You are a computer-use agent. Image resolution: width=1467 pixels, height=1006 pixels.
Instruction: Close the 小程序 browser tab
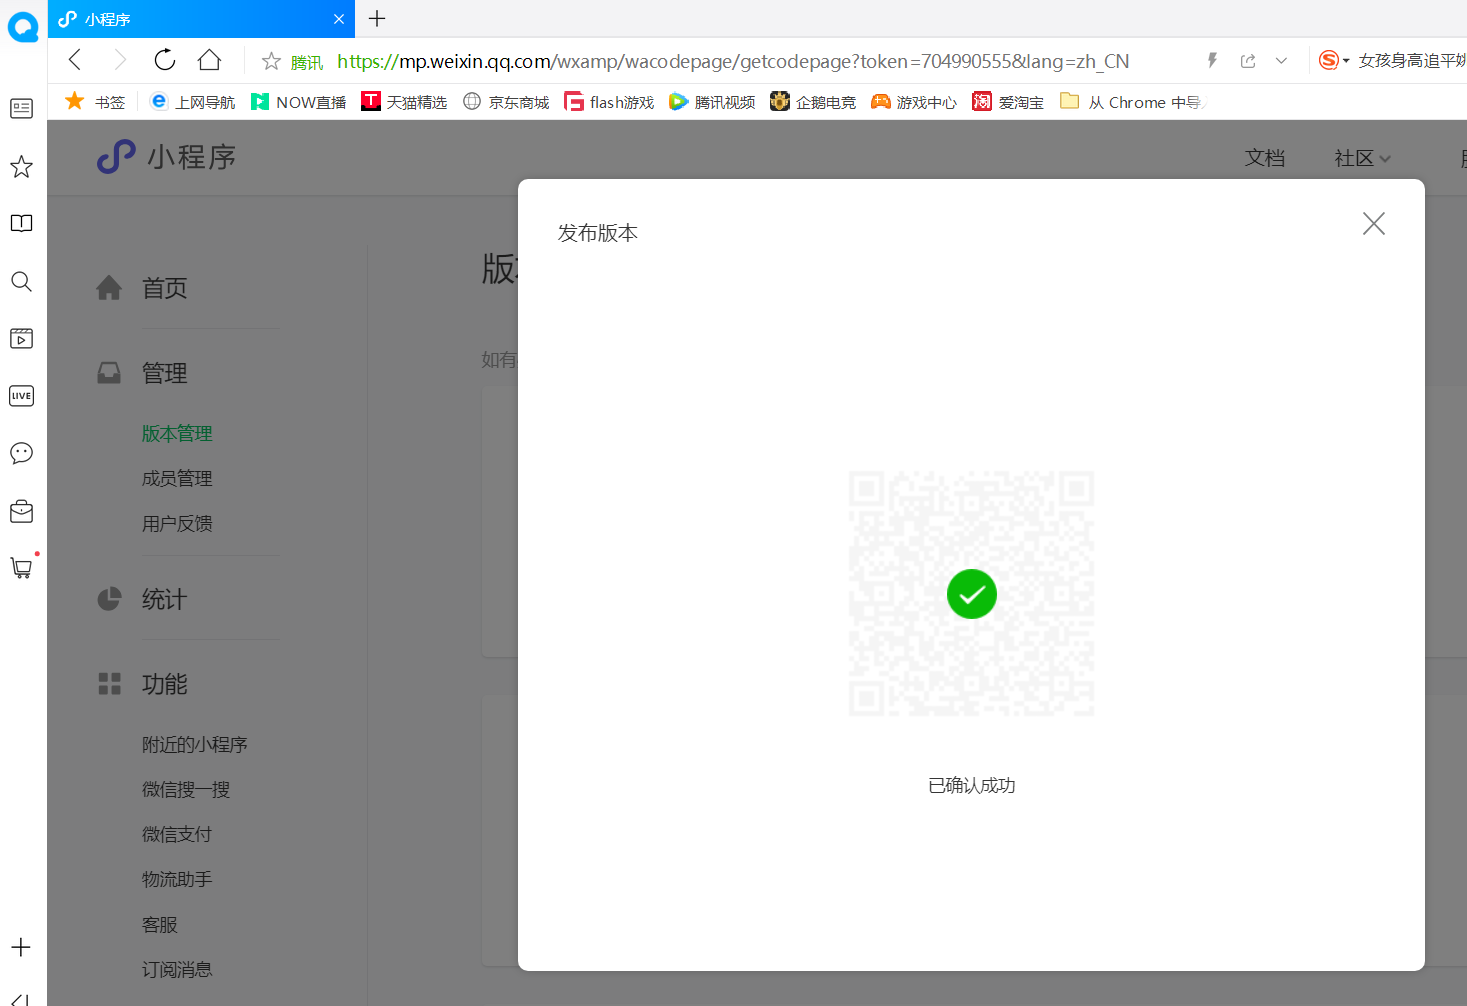pos(339,19)
